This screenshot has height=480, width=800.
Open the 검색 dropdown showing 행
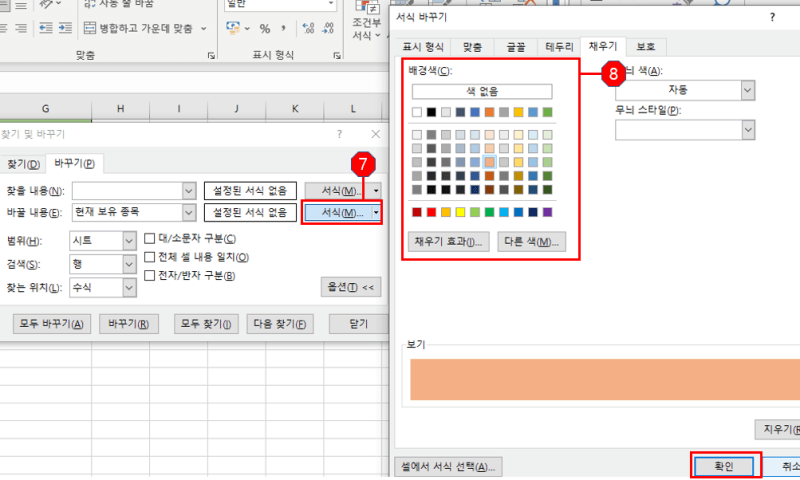pyautogui.click(x=129, y=264)
